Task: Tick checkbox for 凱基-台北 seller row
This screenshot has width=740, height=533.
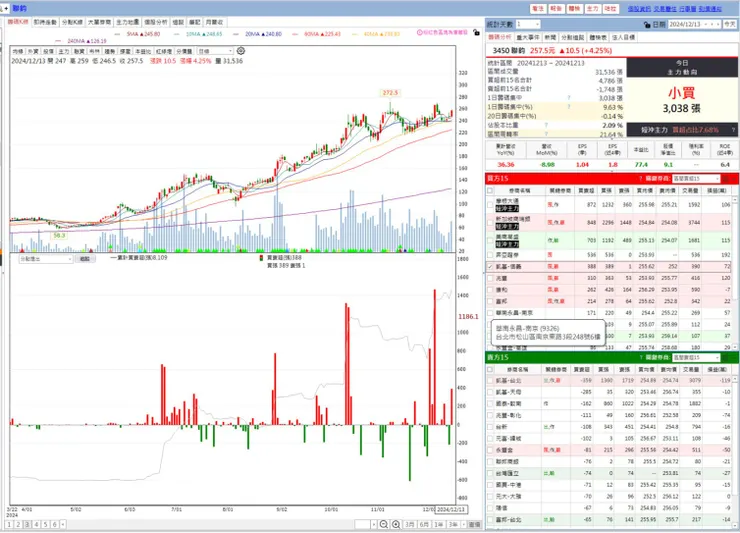Action: coord(490,381)
